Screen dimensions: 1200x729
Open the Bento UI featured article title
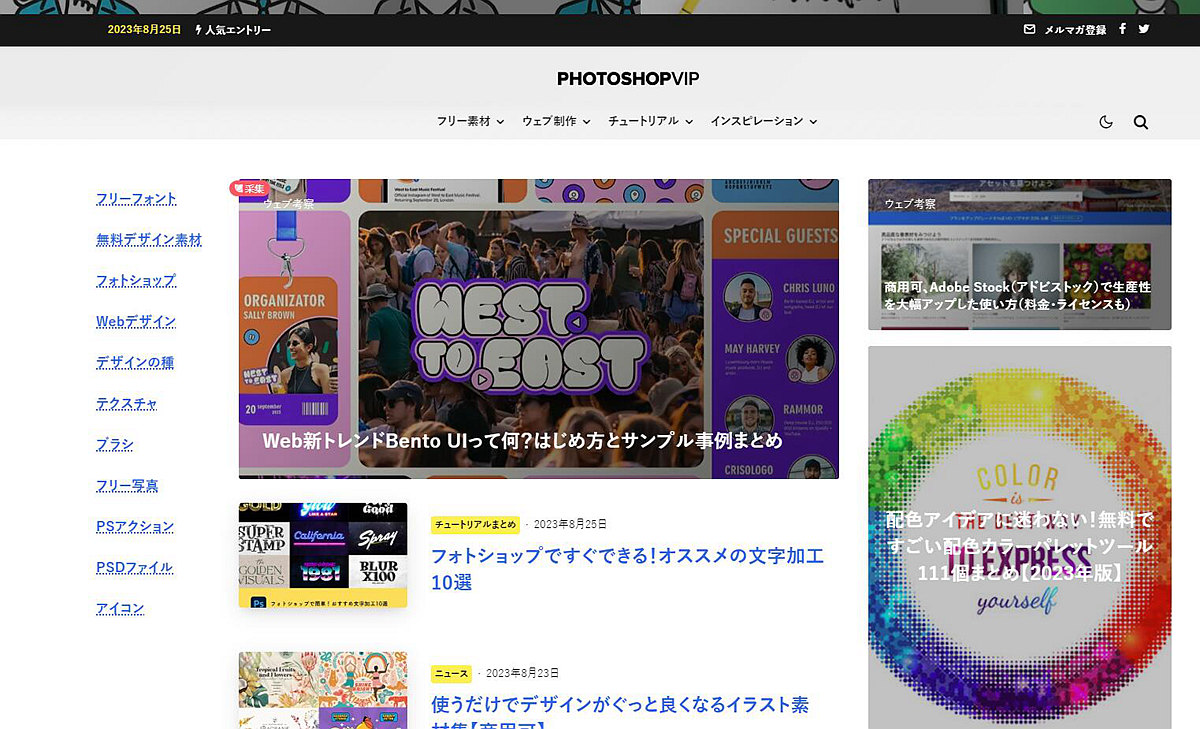tap(522, 441)
